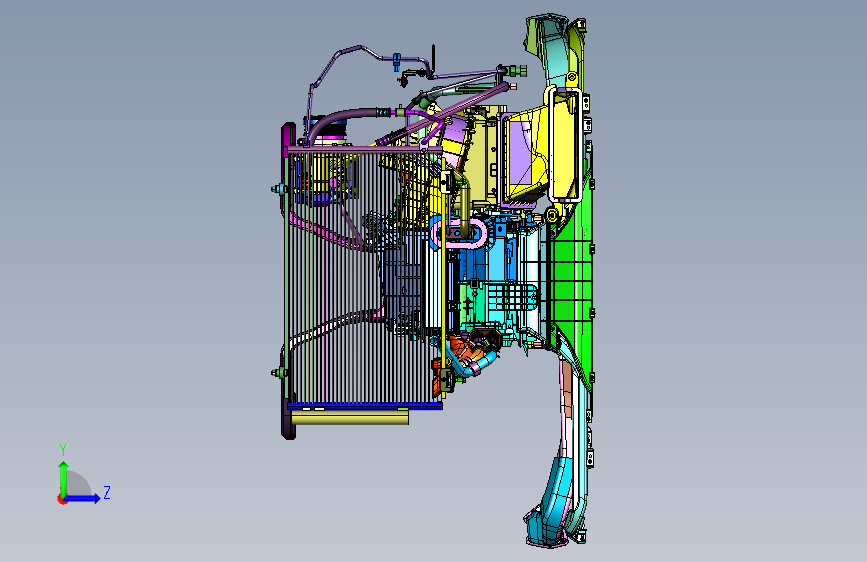
Task: Click the blue Z axis arrow of the triad
Action: pyautogui.click(x=83, y=498)
